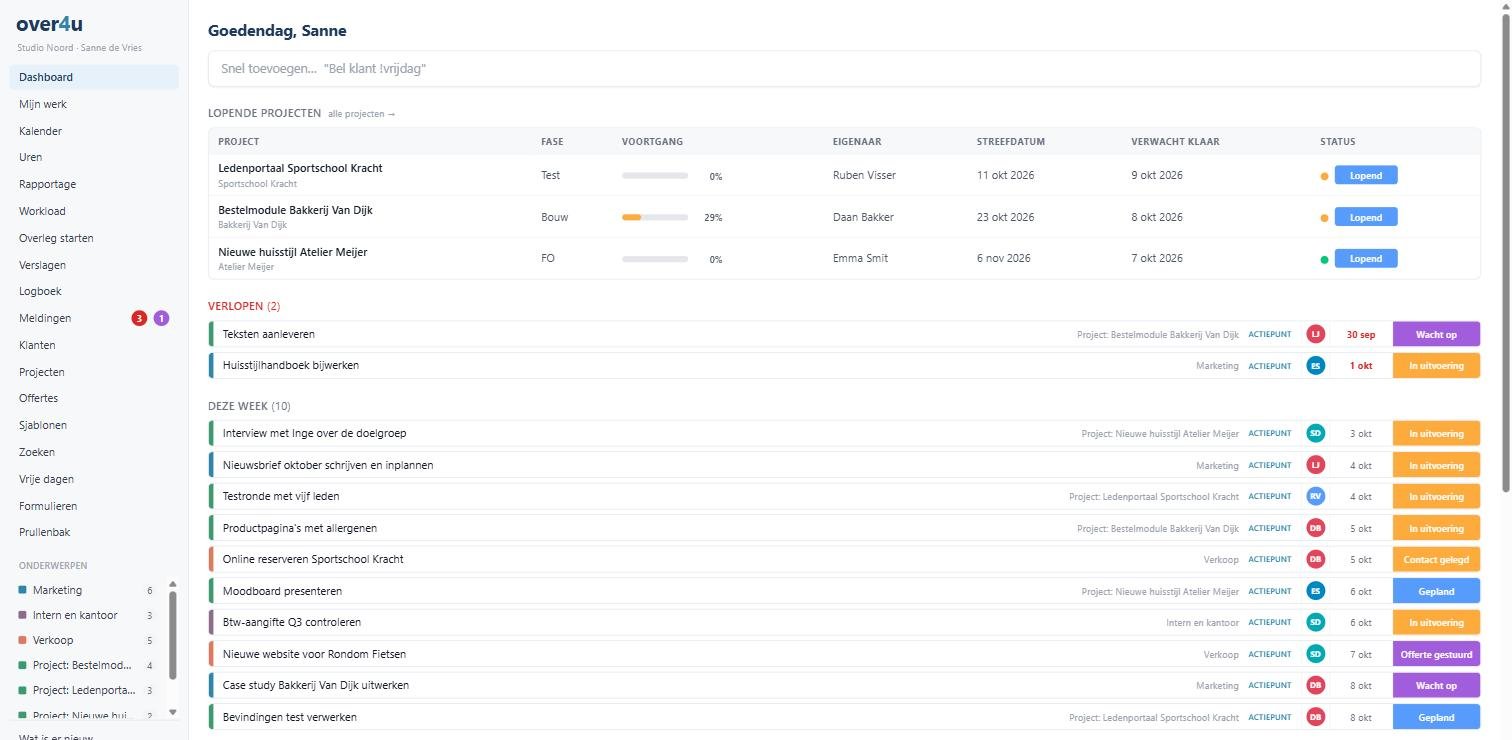The image size is (1512, 740).
Task: Click the purple 1 badge next to Meldingen
Action: click(x=161, y=318)
